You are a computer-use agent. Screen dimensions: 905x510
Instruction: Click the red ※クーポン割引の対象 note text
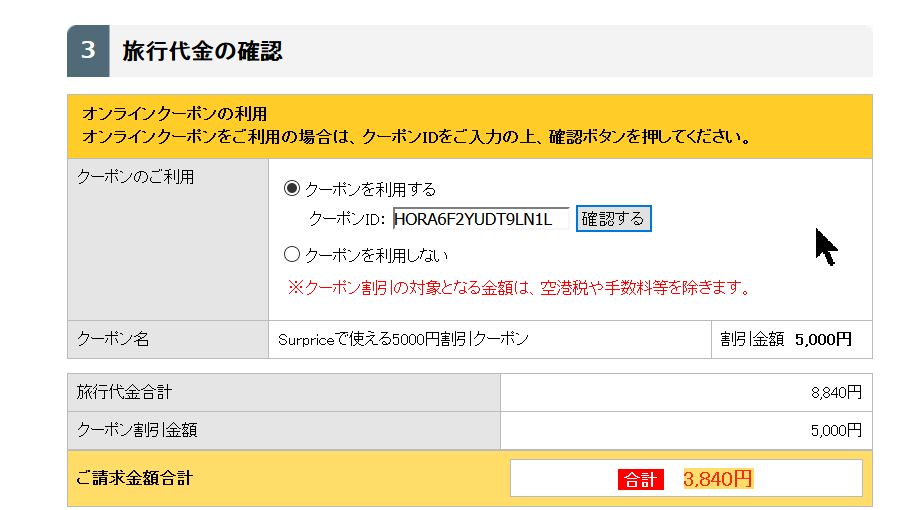pyautogui.click(x=519, y=287)
